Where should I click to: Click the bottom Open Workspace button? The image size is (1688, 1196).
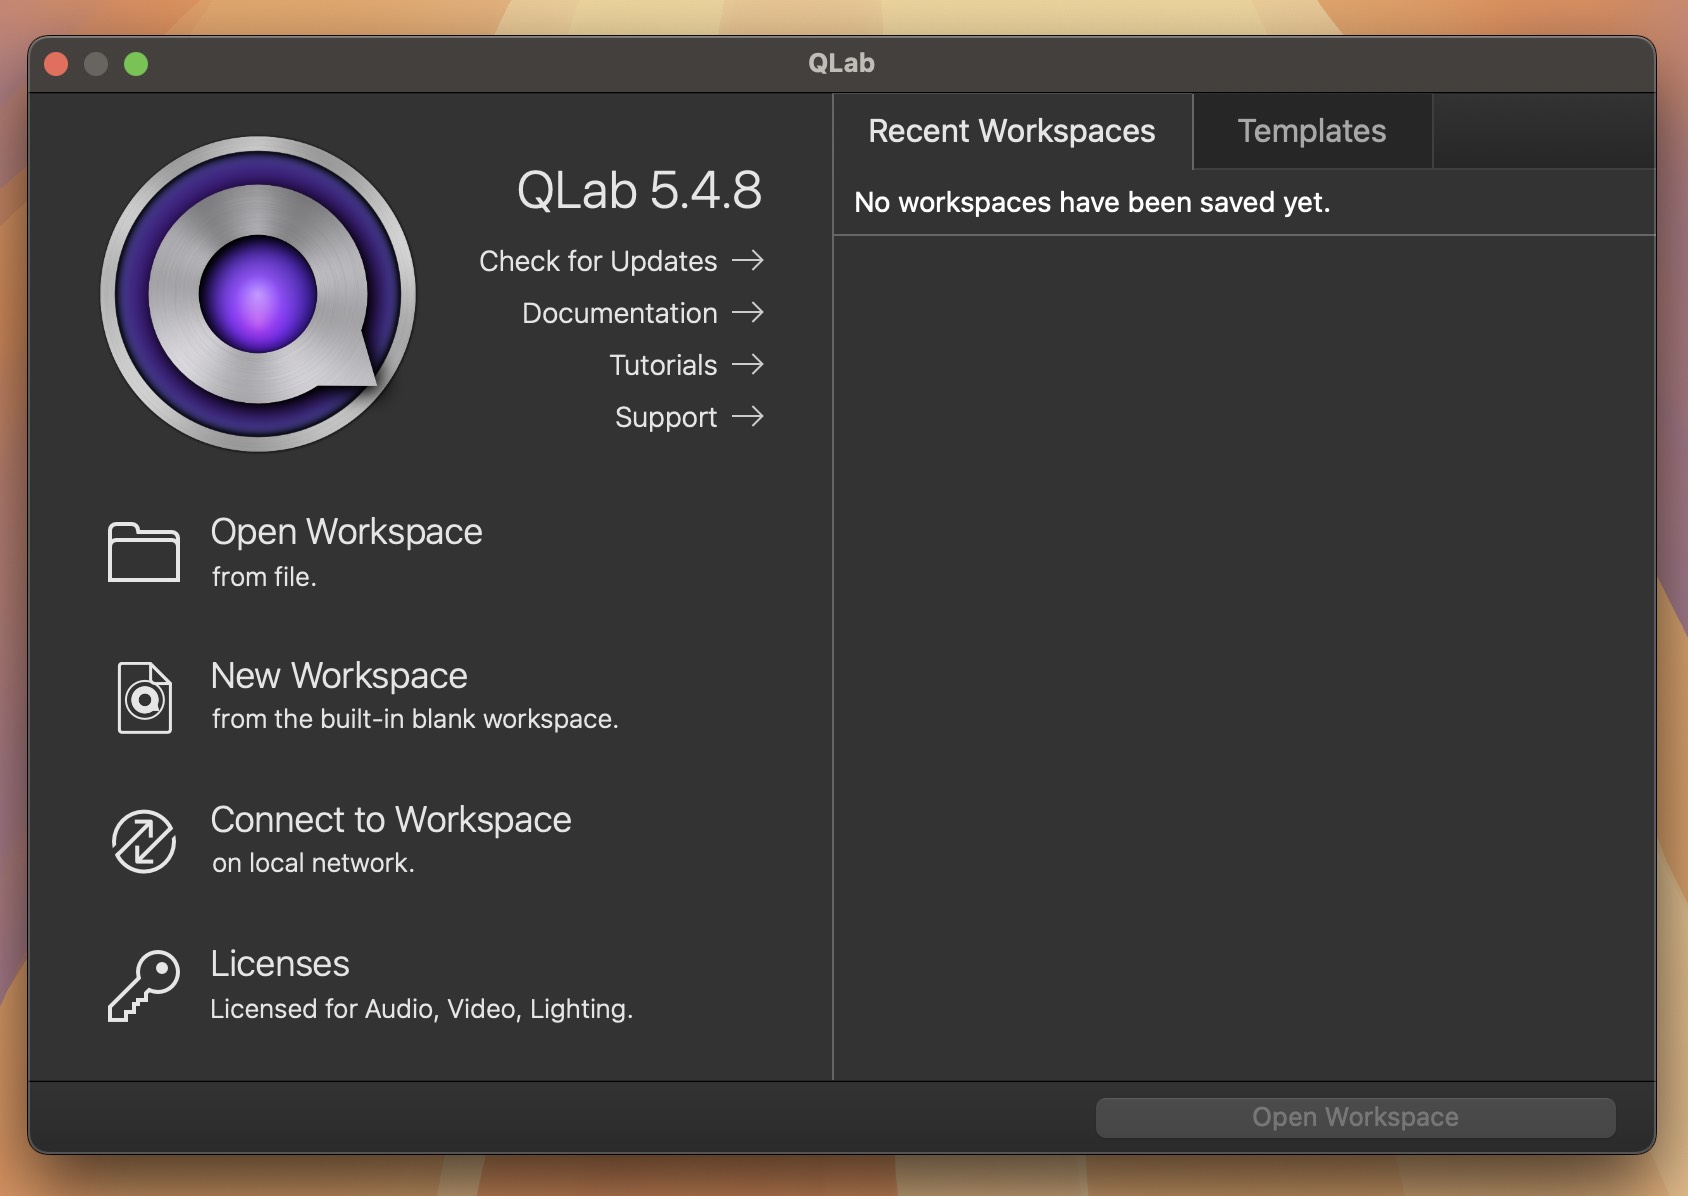click(x=1355, y=1117)
